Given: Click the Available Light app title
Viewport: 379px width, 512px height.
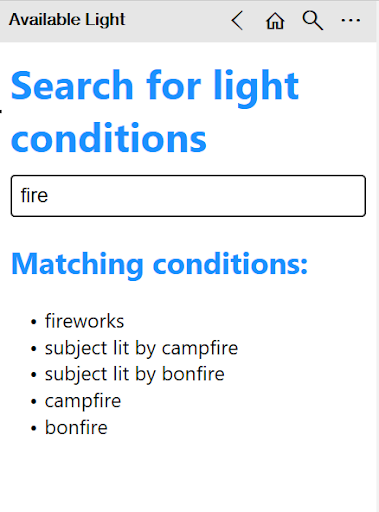Looking at the screenshot, I should (67, 19).
